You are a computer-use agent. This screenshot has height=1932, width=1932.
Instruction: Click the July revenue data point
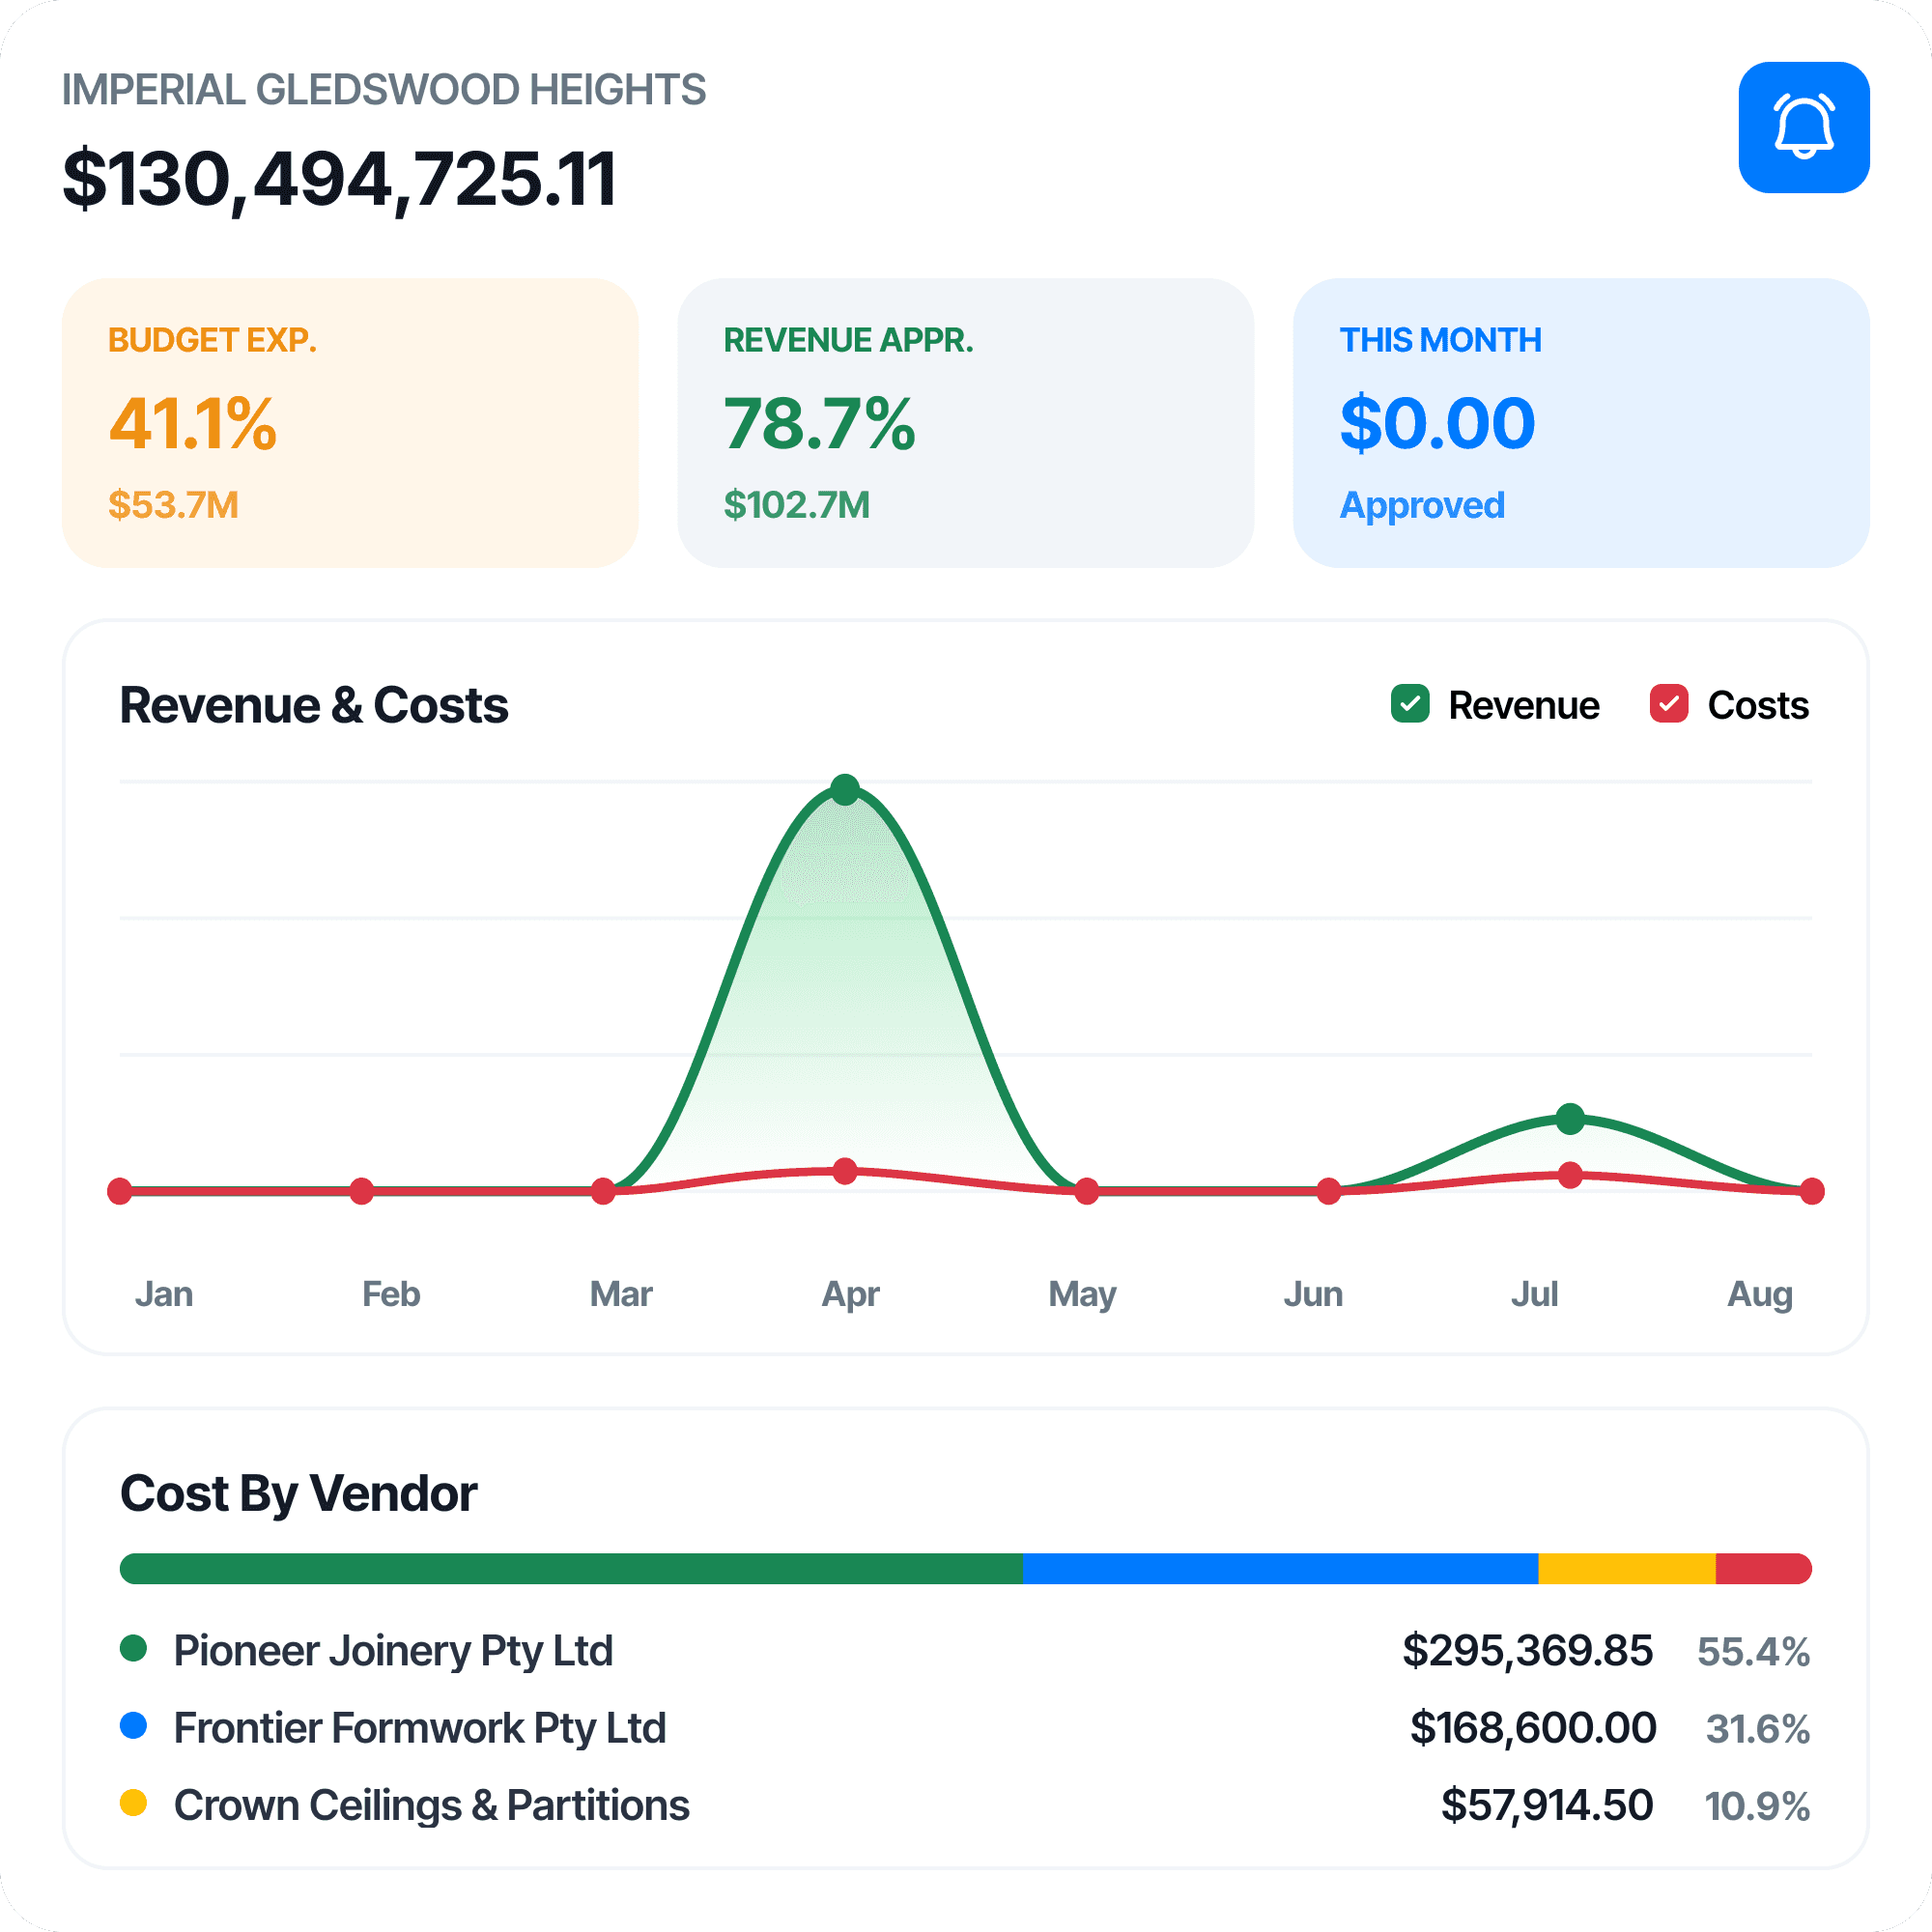pos(1571,1119)
